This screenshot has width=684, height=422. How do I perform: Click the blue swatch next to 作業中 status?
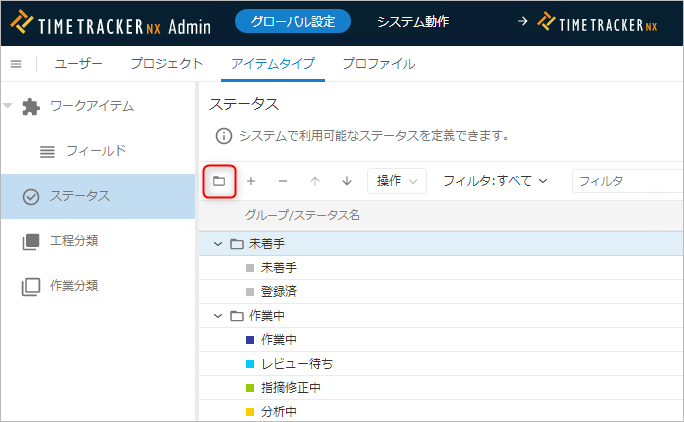(x=250, y=340)
